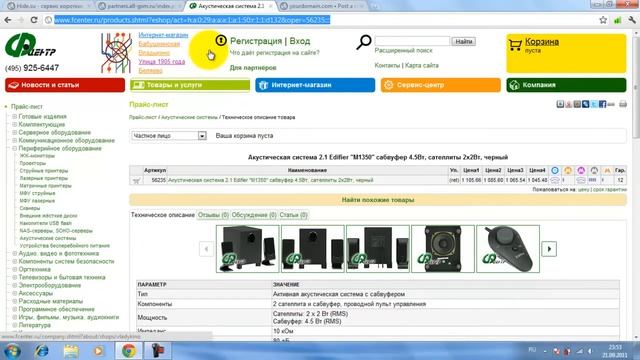Open media player icon in taskbar
Image resolution: width=640 pixels, height=360 pixels.
point(98,351)
